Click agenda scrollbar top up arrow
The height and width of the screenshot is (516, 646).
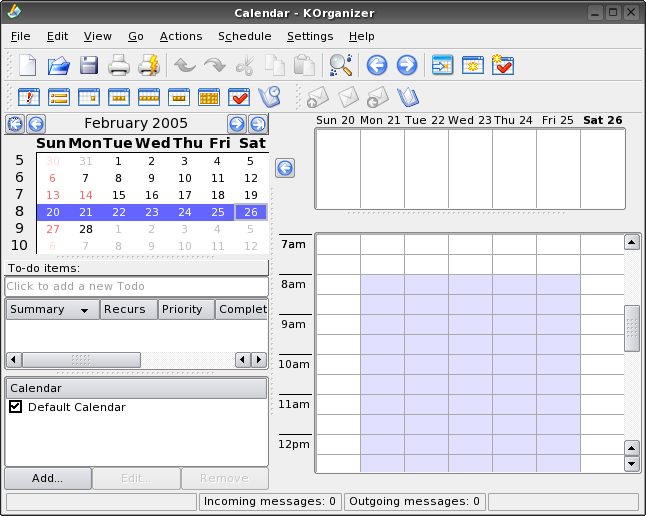pos(632,242)
